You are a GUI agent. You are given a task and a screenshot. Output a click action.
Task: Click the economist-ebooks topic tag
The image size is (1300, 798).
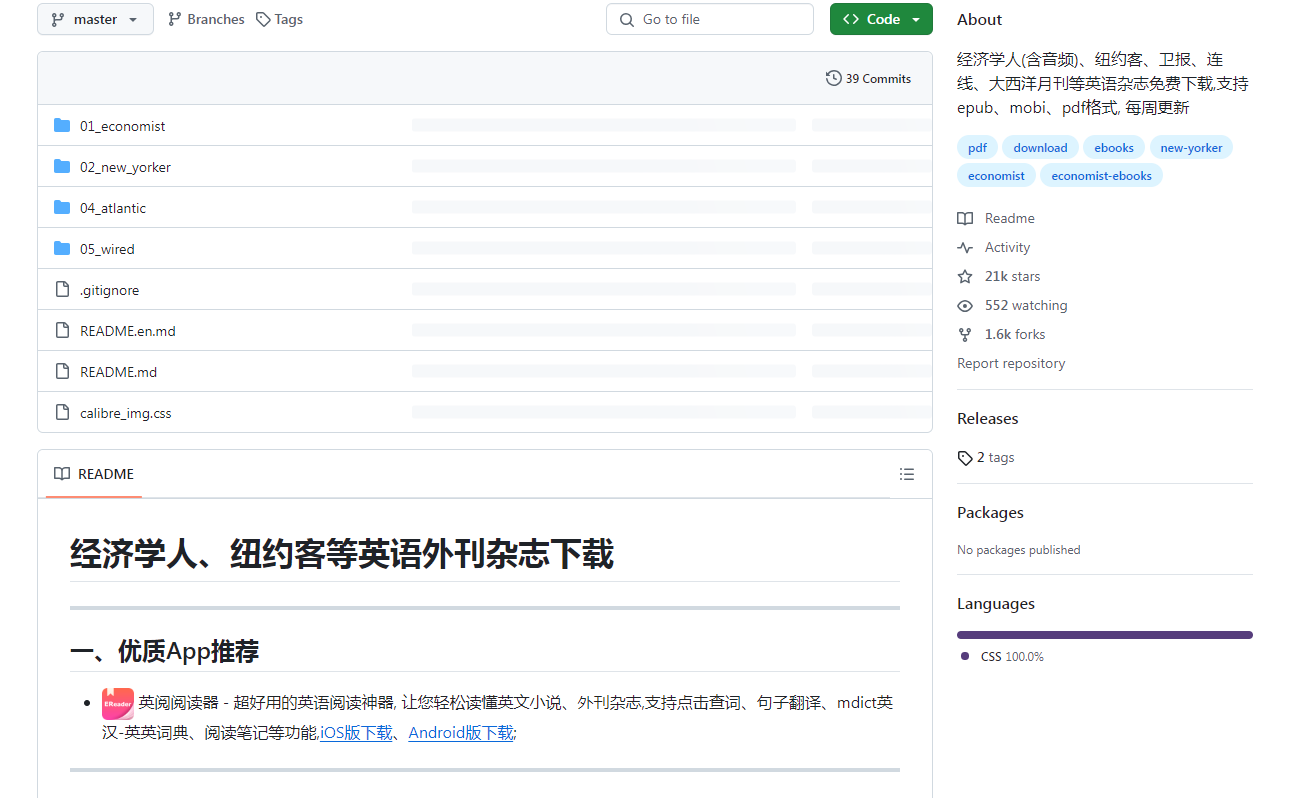1101,175
